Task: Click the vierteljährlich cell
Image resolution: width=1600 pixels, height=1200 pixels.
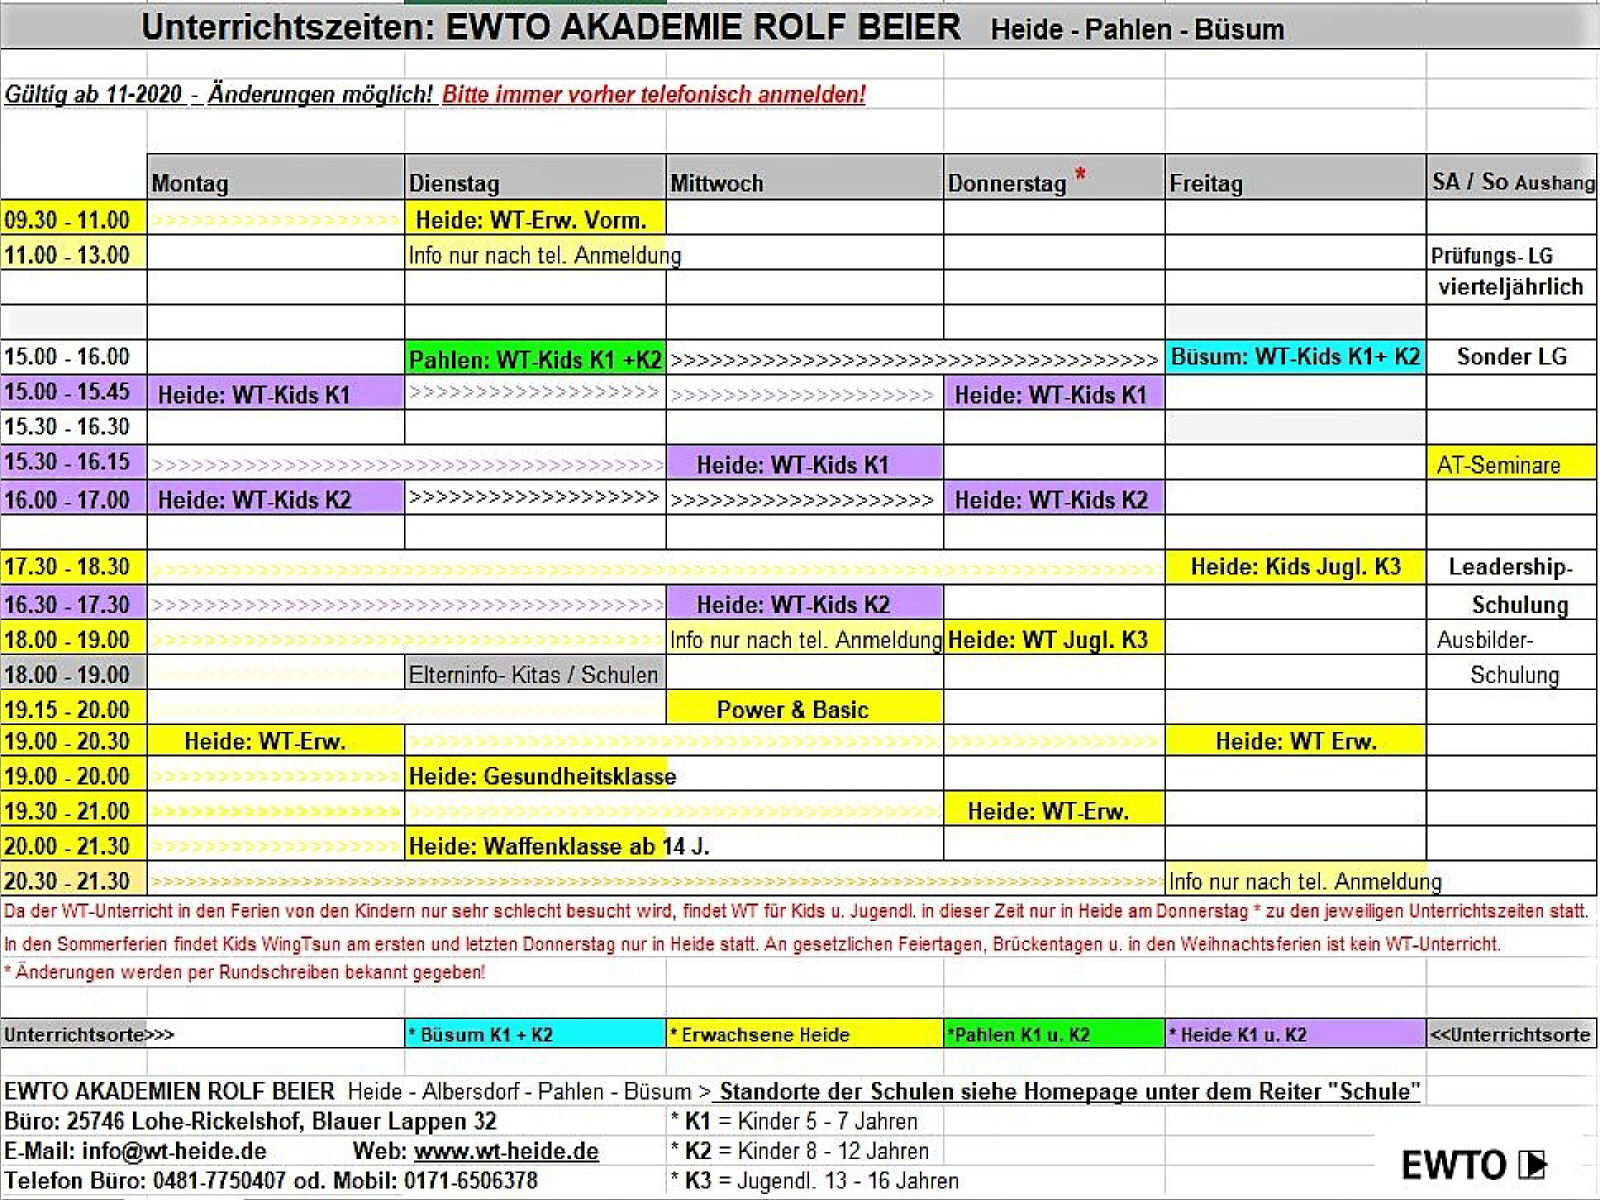Action: [1511, 287]
